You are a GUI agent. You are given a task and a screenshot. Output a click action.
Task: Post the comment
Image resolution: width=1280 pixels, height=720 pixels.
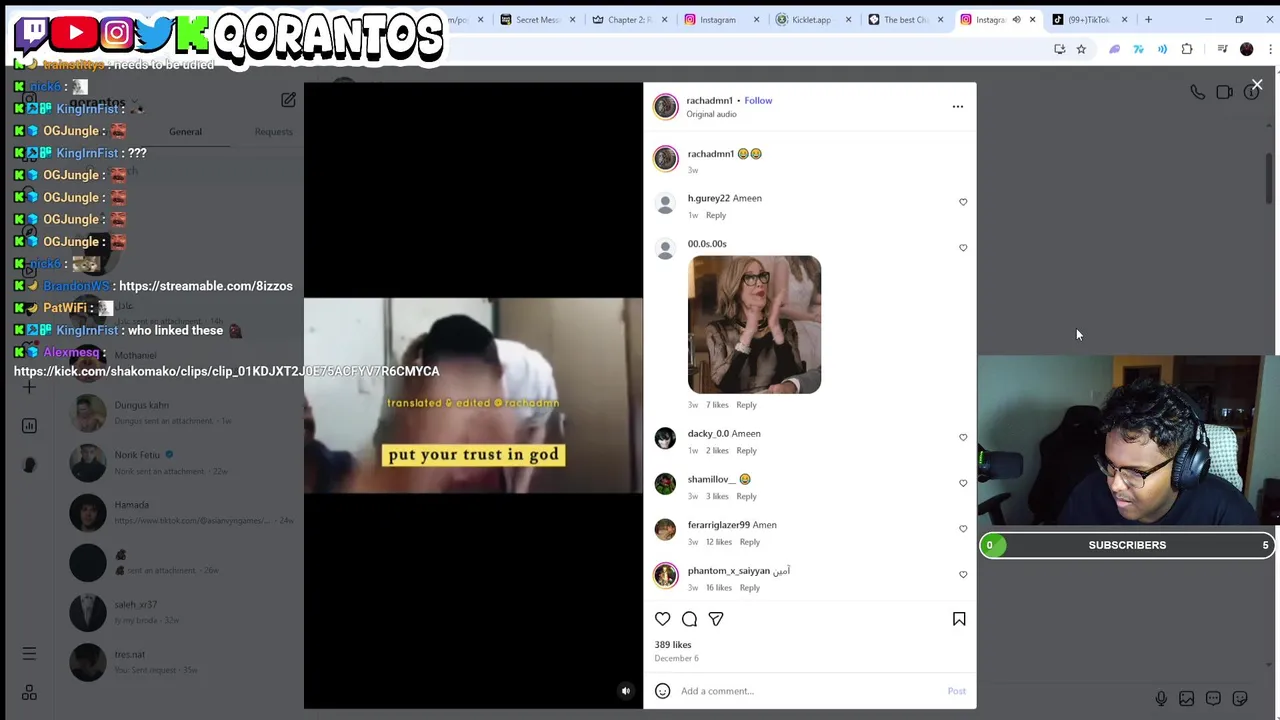(956, 691)
